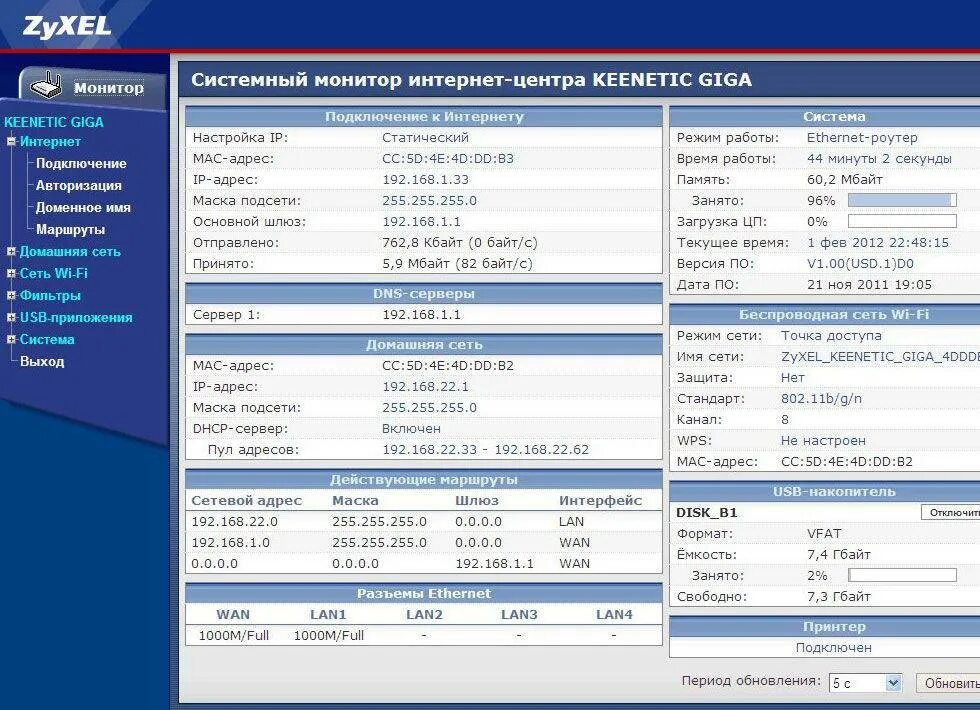Open the Авторизация menu item

(79, 186)
